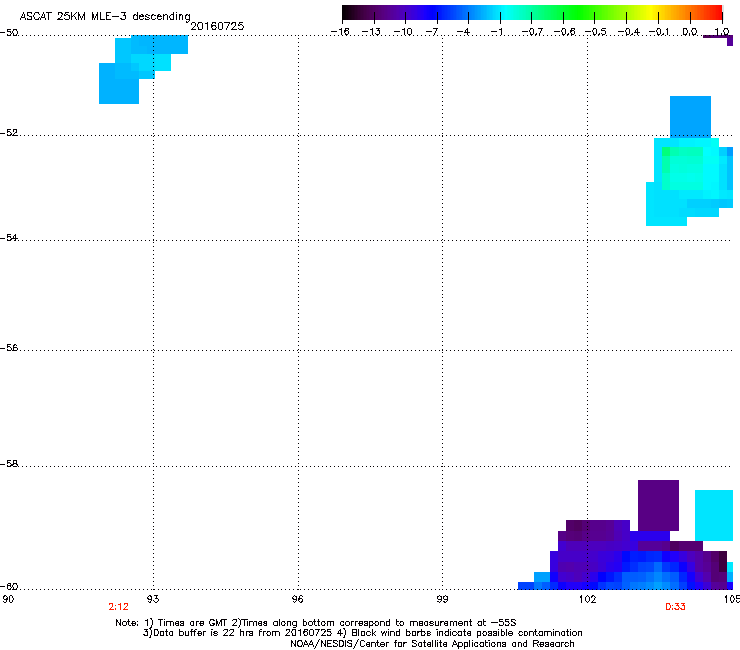Click the "-58" latitude axis label
740x650 pixels.
click(x=9, y=464)
